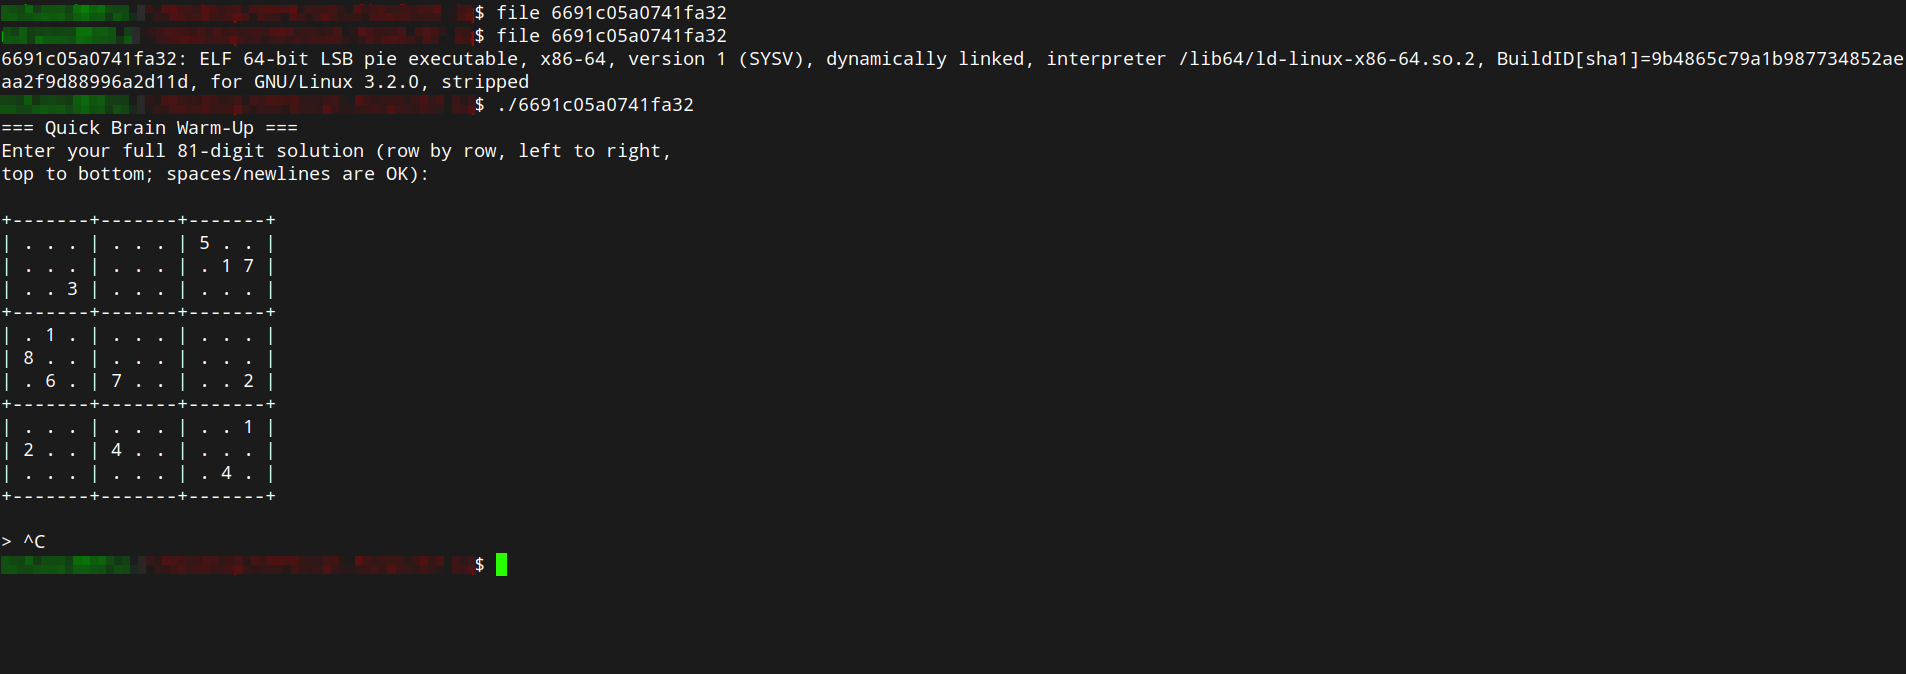Click the green cursor block at the prompt
Image resolution: width=1906 pixels, height=674 pixels.
pyautogui.click(x=501, y=565)
